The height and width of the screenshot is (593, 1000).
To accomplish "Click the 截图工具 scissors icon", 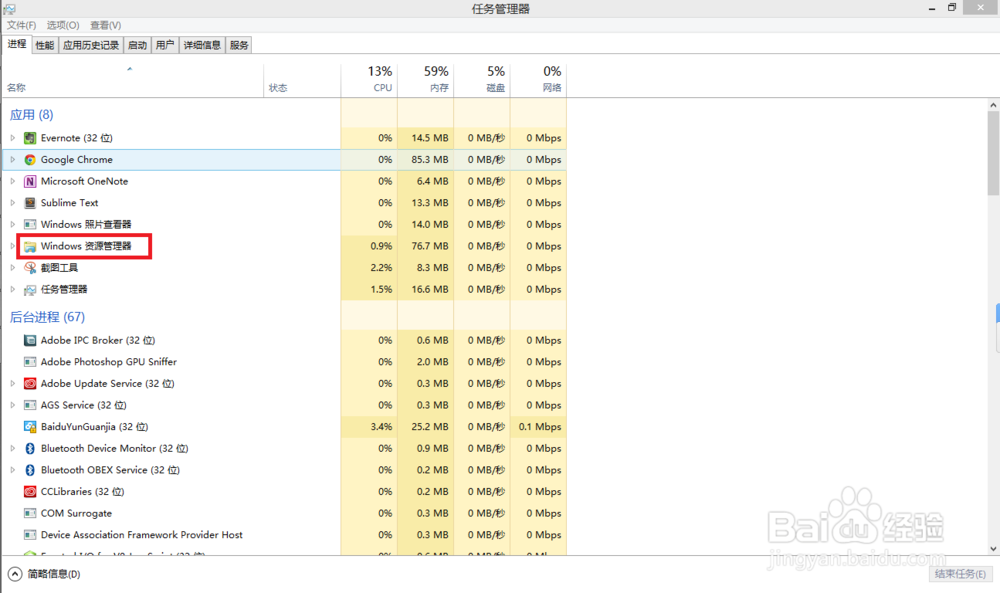I will point(30,268).
